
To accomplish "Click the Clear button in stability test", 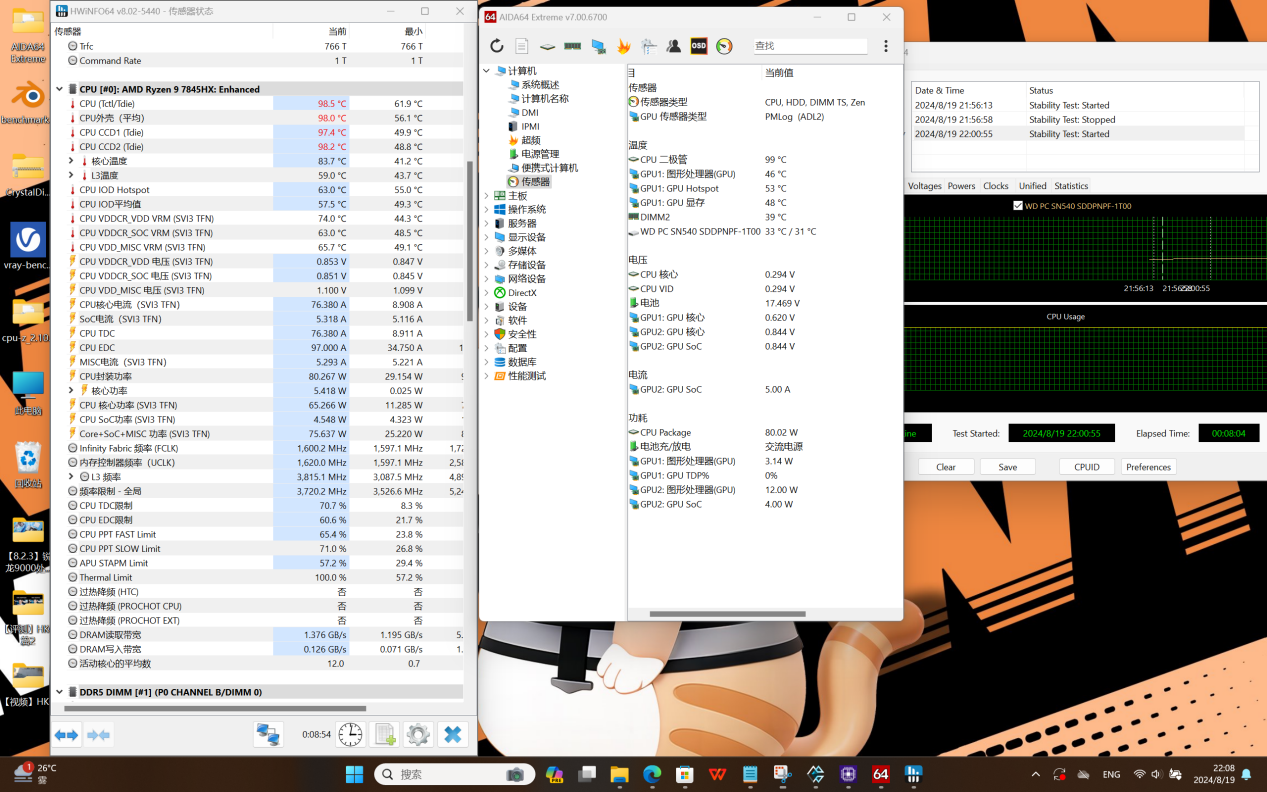I will tap(946, 467).
